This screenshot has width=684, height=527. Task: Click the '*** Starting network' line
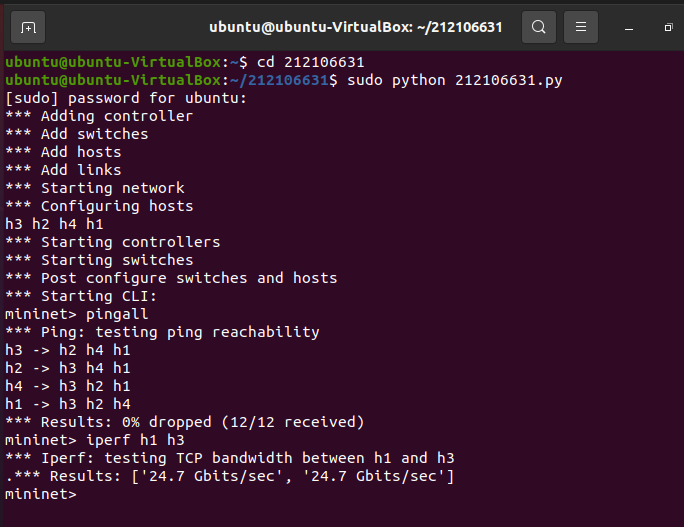[94, 188]
